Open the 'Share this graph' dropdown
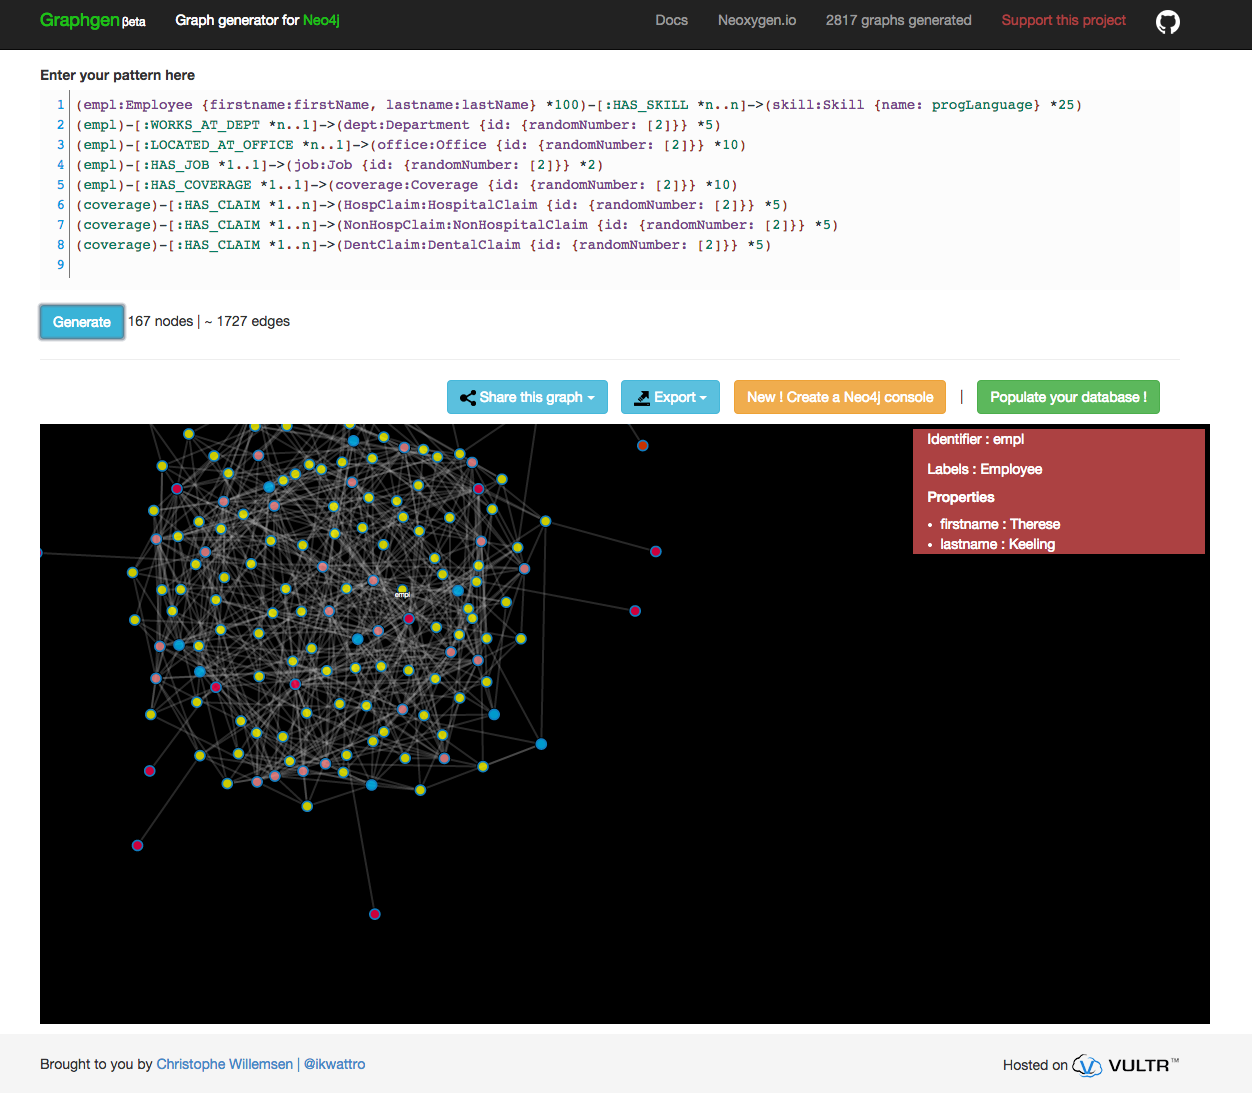 pyautogui.click(x=527, y=397)
